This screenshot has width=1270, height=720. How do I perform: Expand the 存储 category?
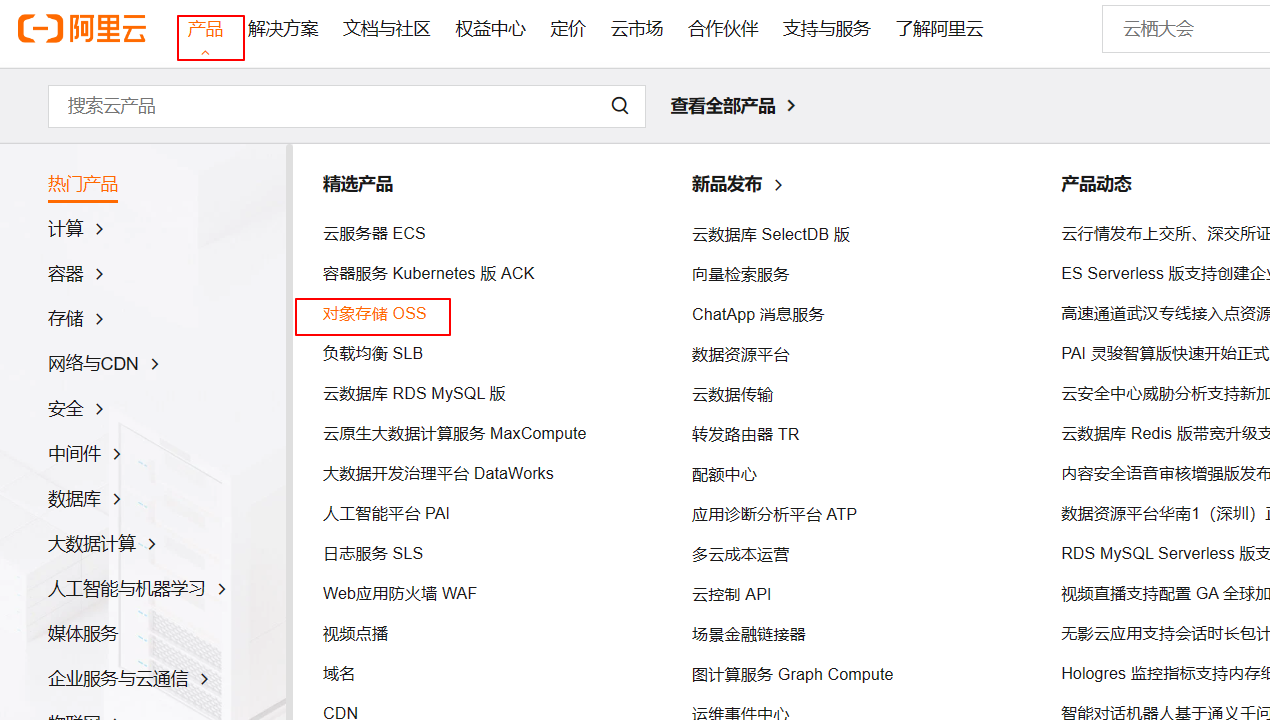[x=76, y=319]
